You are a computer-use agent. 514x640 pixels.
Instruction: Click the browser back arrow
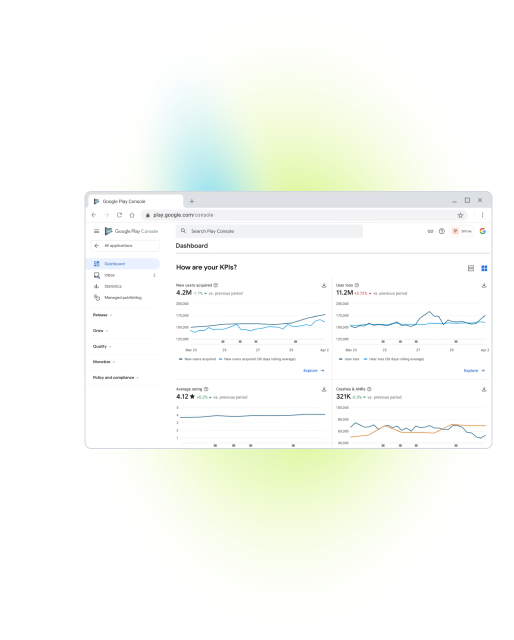[x=94, y=215]
